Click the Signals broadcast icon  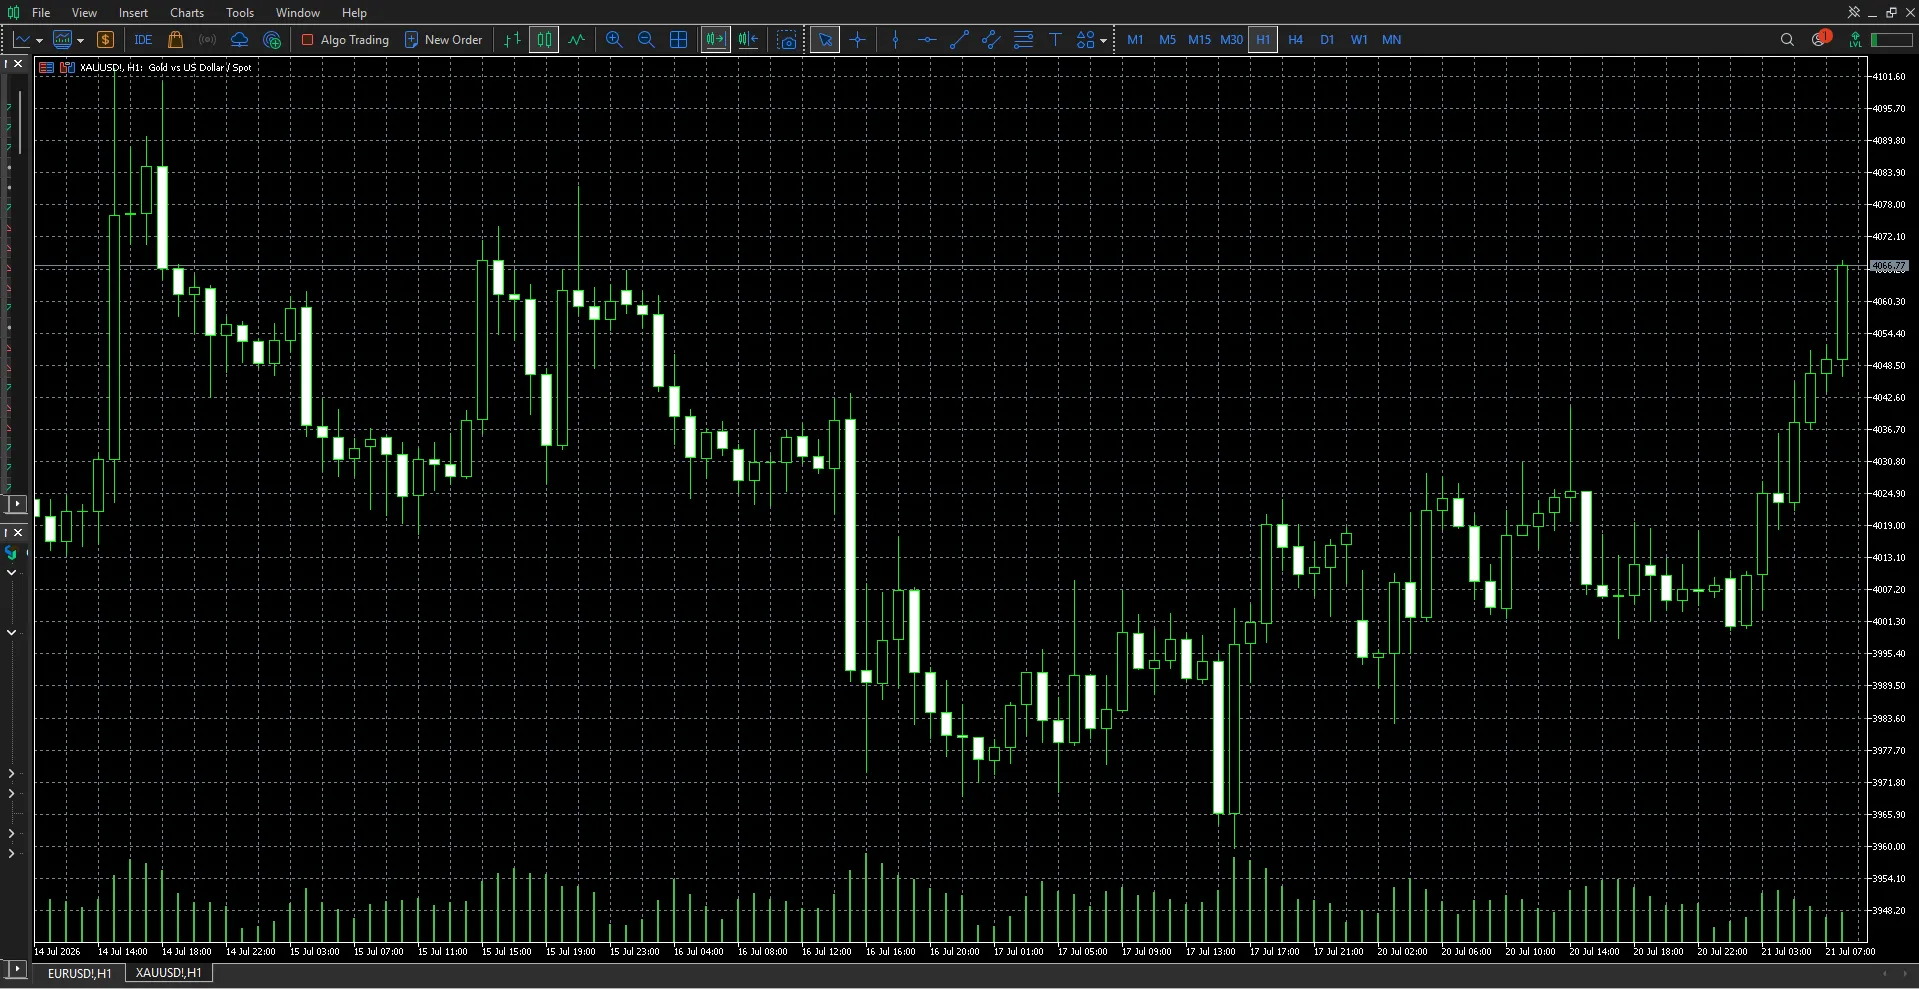(207, 40)
